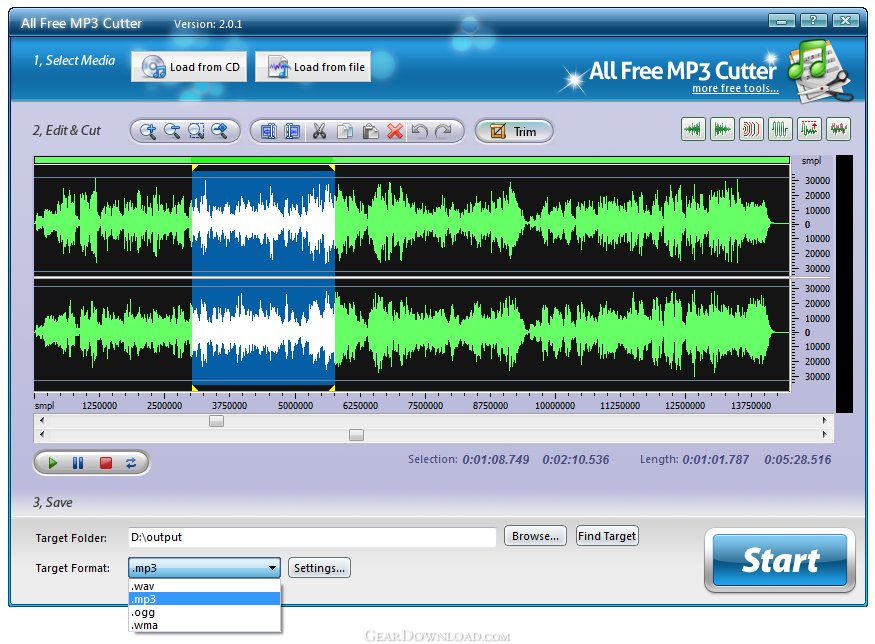The image size is (875, 644).
Task: Copy the selected audio region
Action: pos(345,131)
